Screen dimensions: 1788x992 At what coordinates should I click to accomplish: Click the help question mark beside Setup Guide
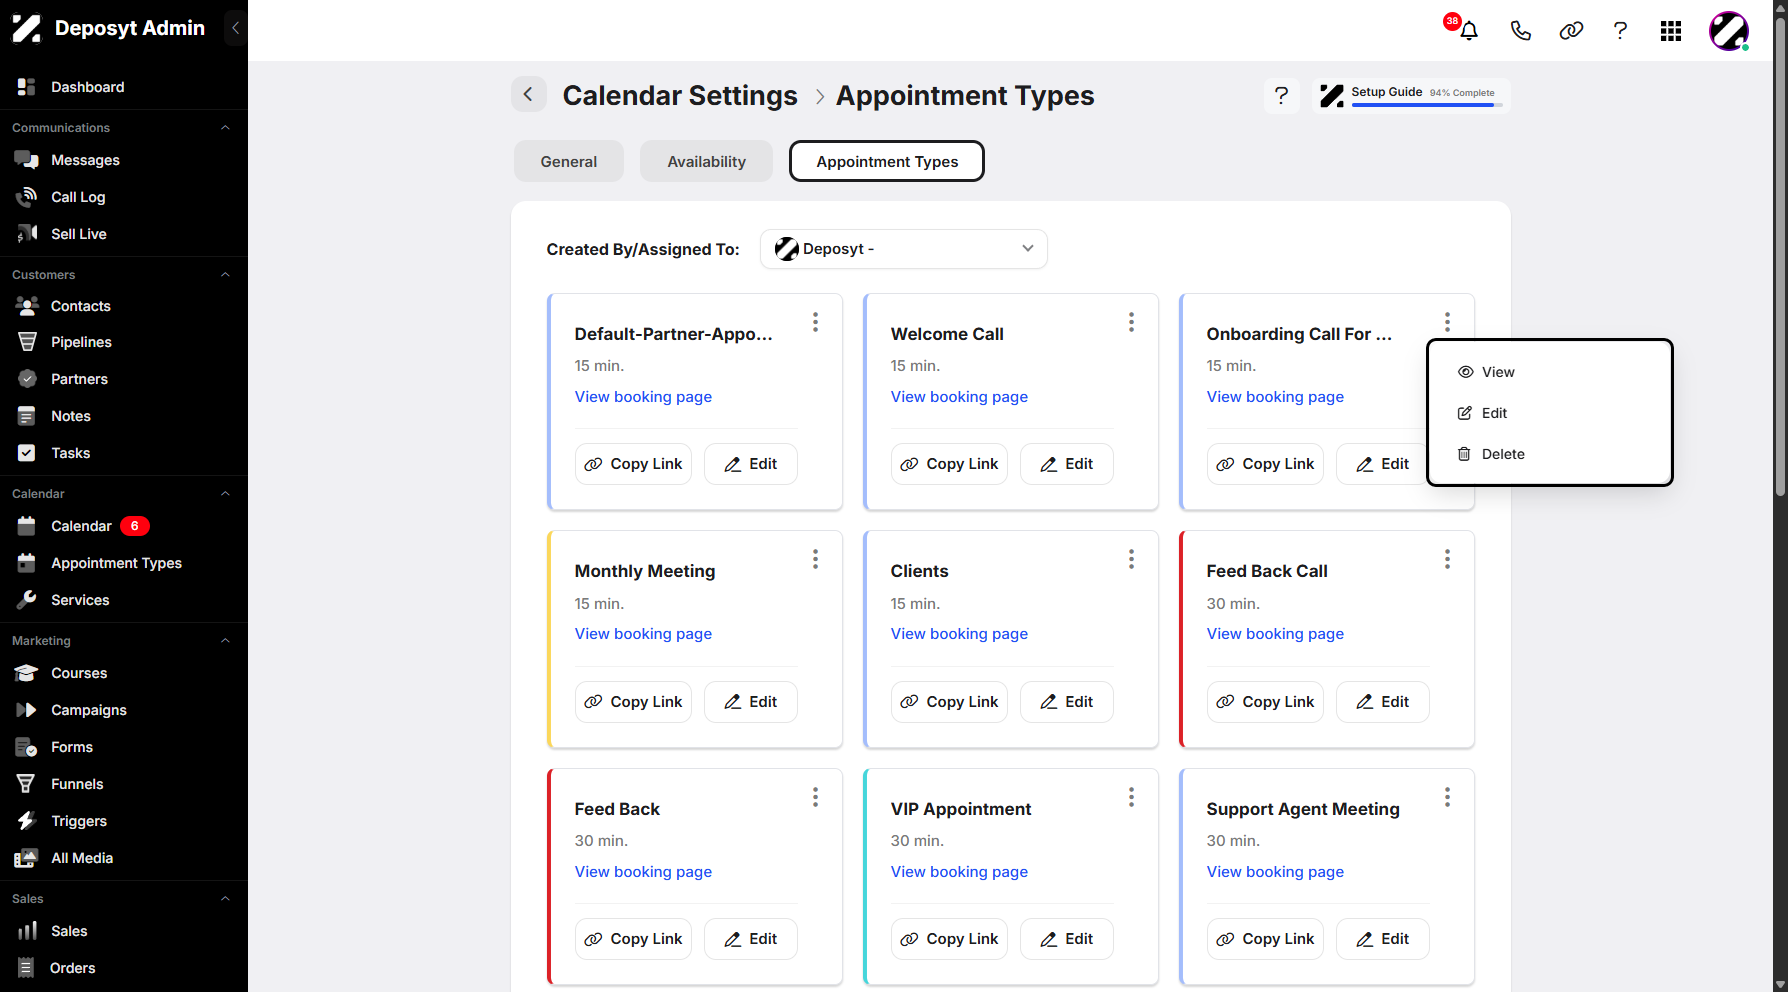[x=1281, y=96]
